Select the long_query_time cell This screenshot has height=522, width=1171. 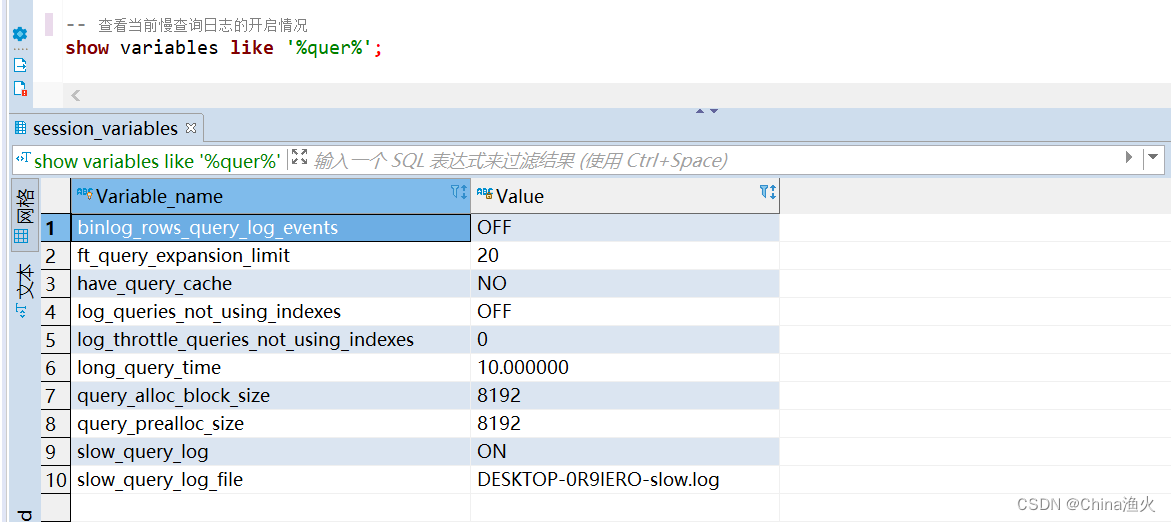pyautogui.click(x=270, y=367)
